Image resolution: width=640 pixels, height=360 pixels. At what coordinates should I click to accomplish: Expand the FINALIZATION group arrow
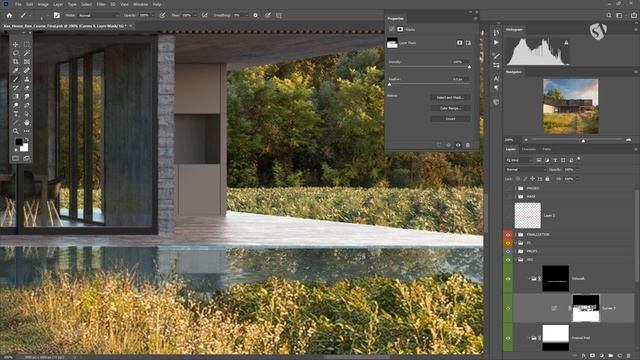point(516,235)
